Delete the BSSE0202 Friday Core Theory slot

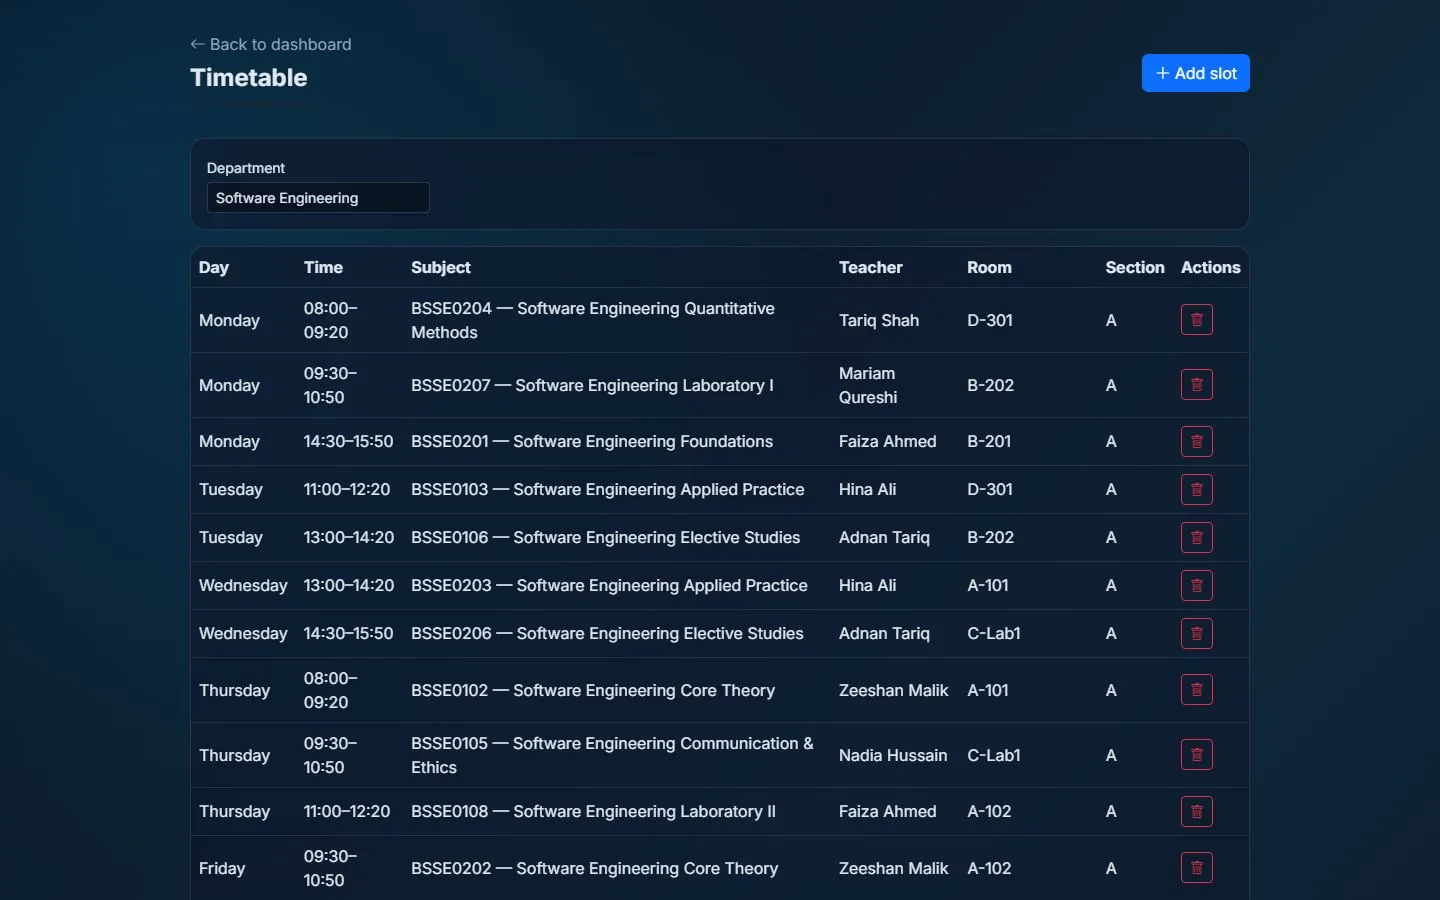click(1196, 868)
